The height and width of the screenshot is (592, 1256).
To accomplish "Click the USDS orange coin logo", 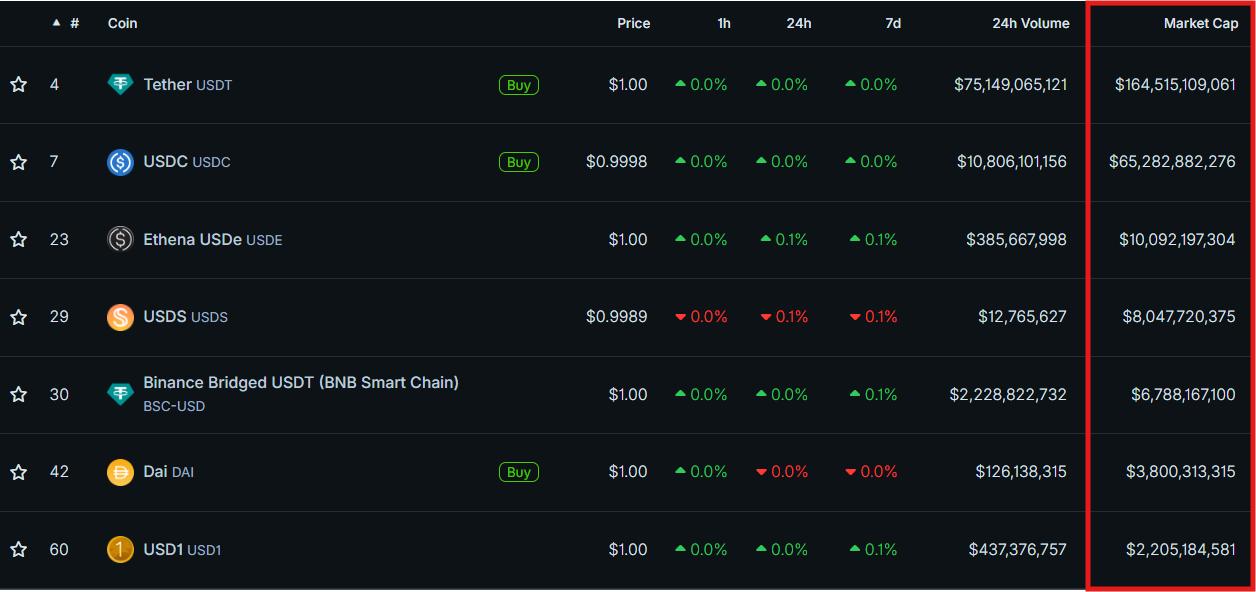I will (x=120, y=317).
